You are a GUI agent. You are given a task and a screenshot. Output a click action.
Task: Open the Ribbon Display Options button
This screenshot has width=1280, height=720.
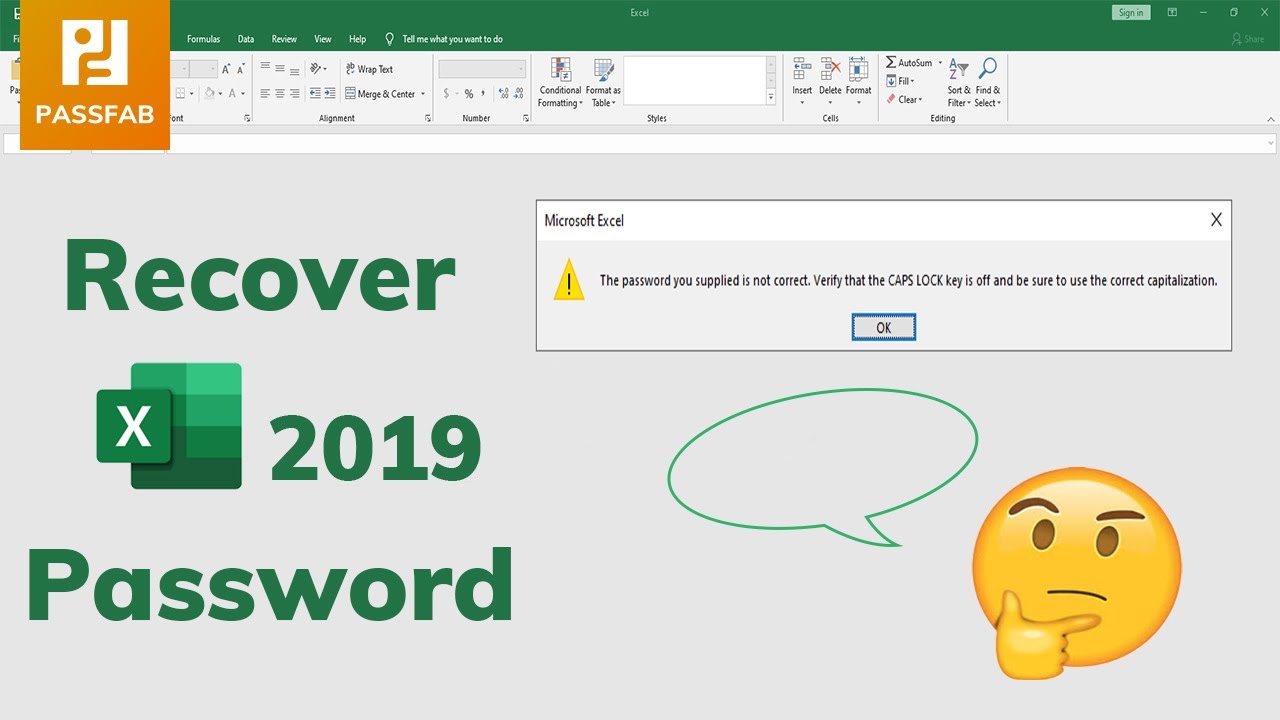1172,12
